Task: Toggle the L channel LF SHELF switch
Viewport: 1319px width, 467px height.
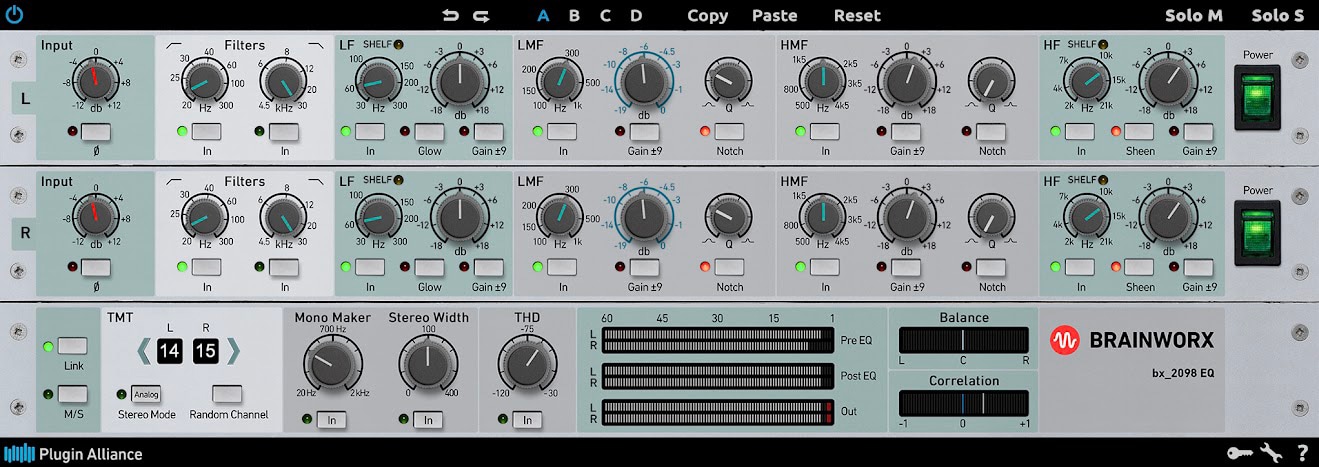Action: coord(399,44)
